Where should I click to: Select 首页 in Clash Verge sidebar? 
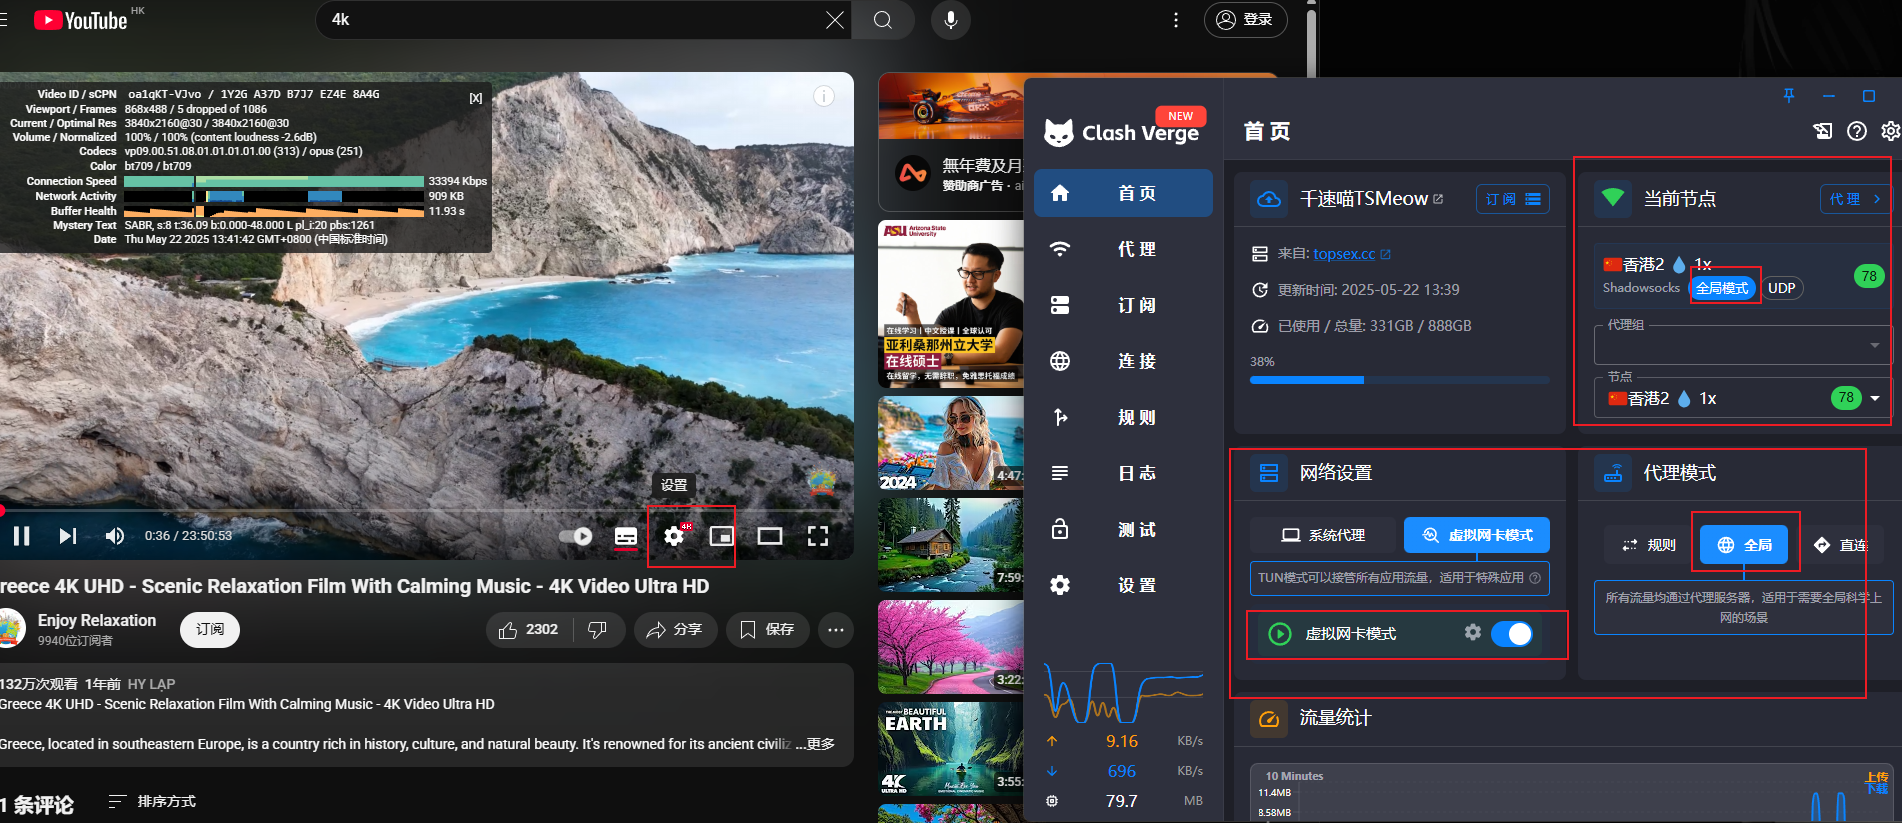(x=1123, y=193)
